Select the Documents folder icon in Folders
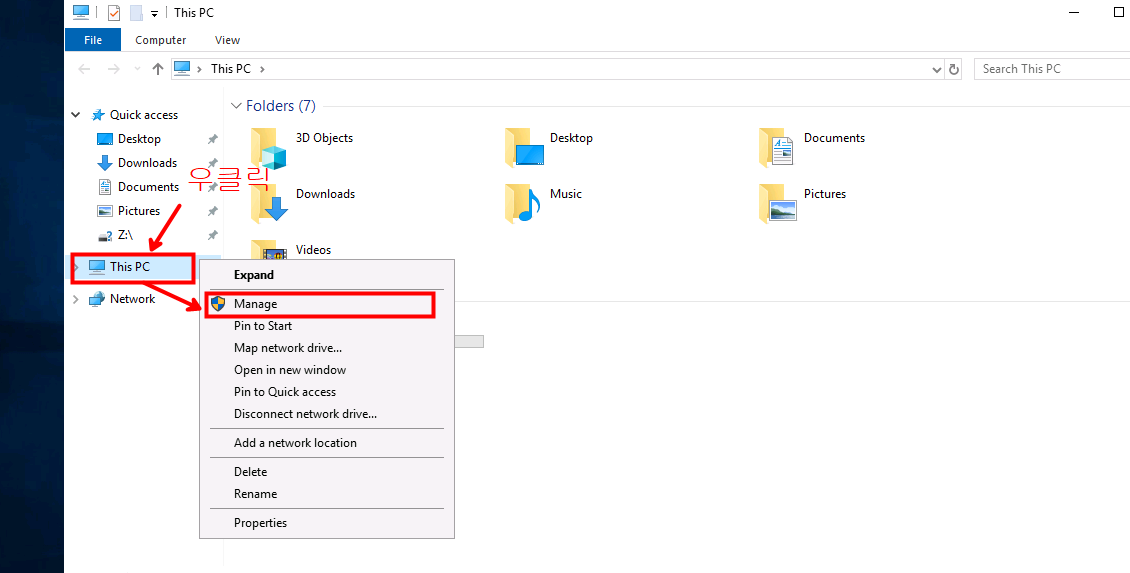This screenshot has width=1130, height=573. (x=776, y=147)
